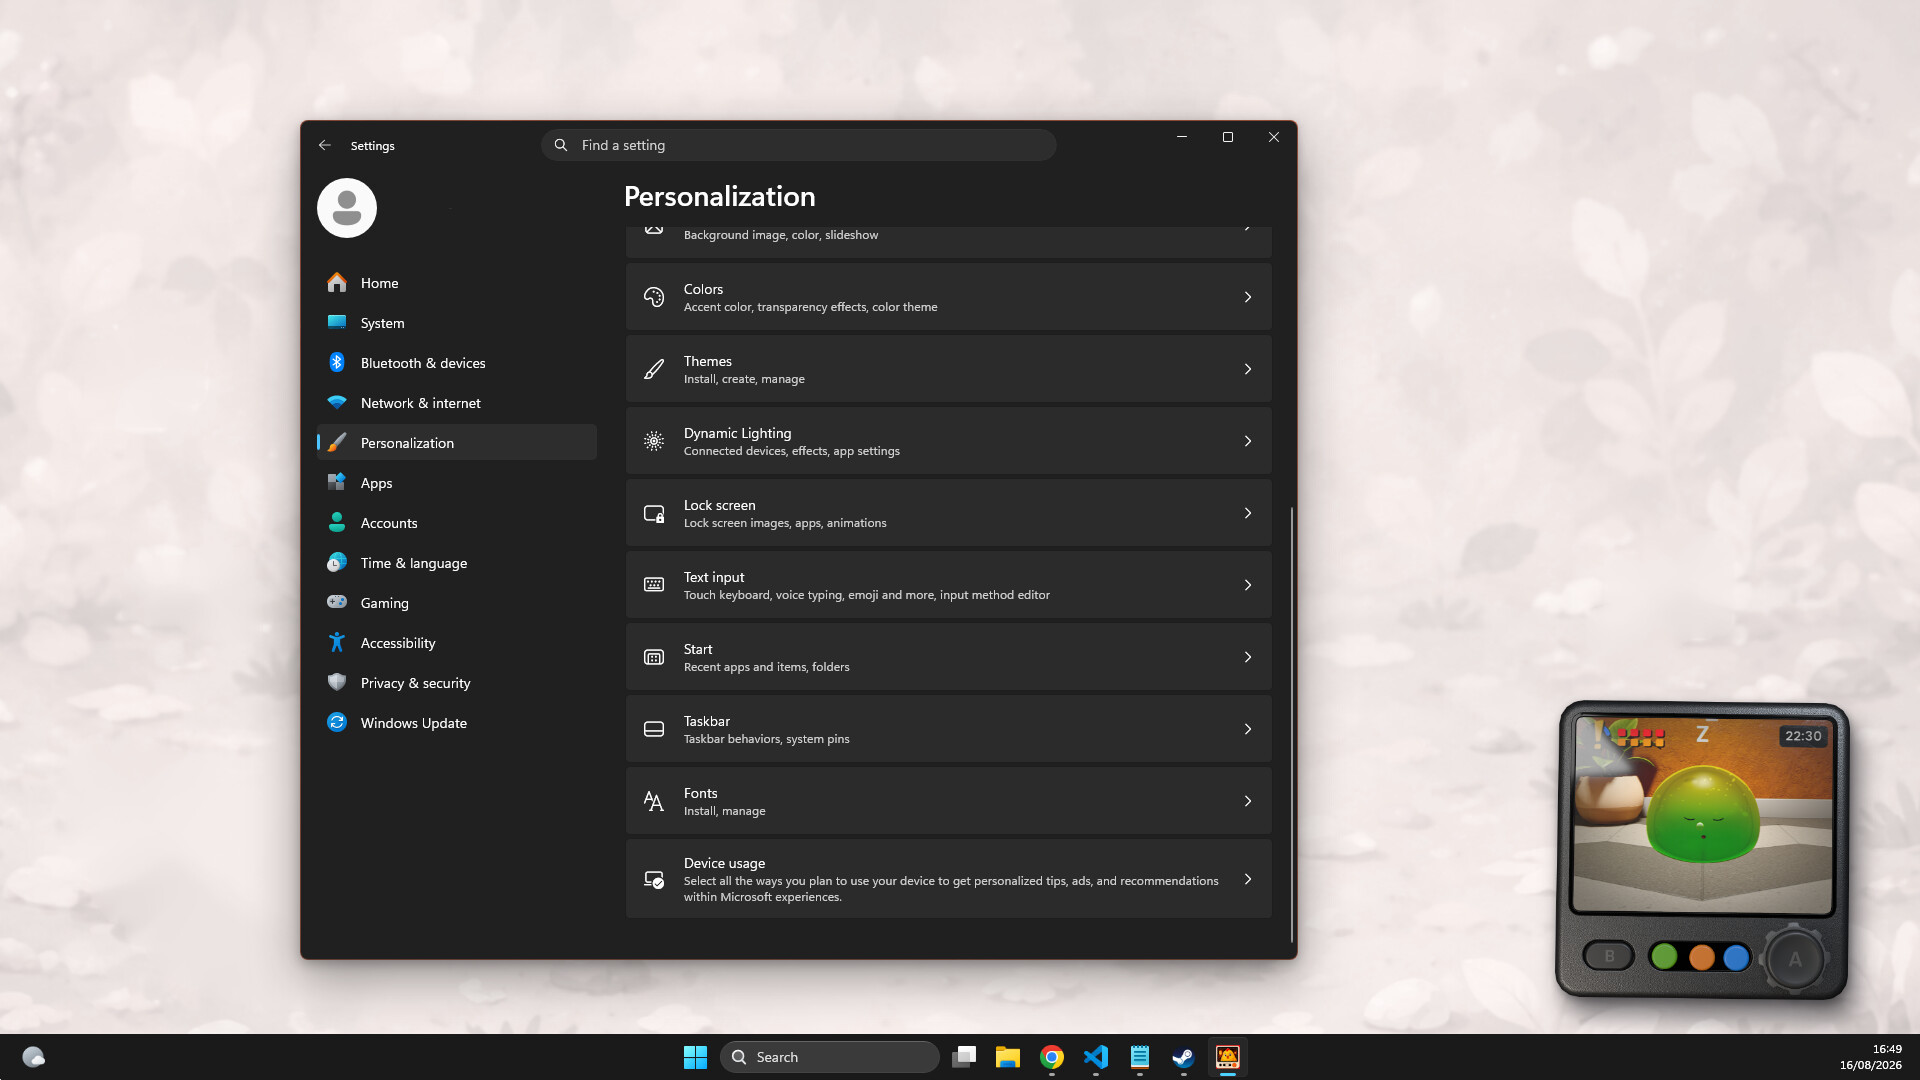Open the Taskbar behaviors row

point(948,729)
